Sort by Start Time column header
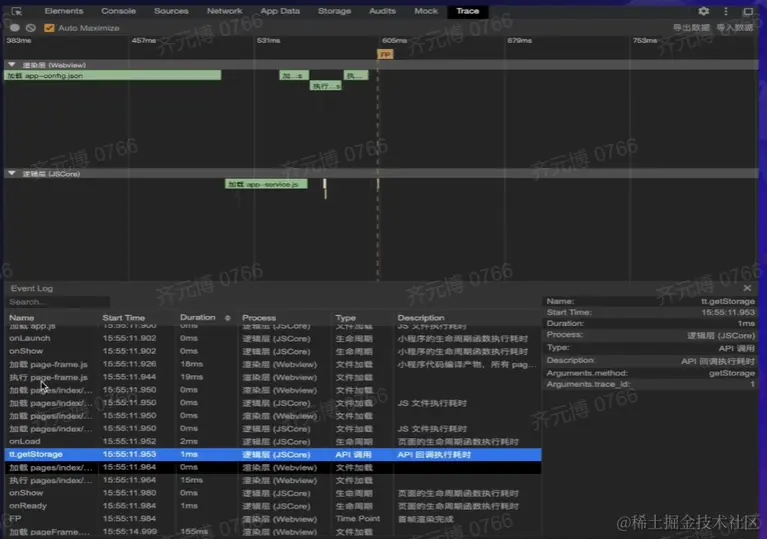 (123, 318)
